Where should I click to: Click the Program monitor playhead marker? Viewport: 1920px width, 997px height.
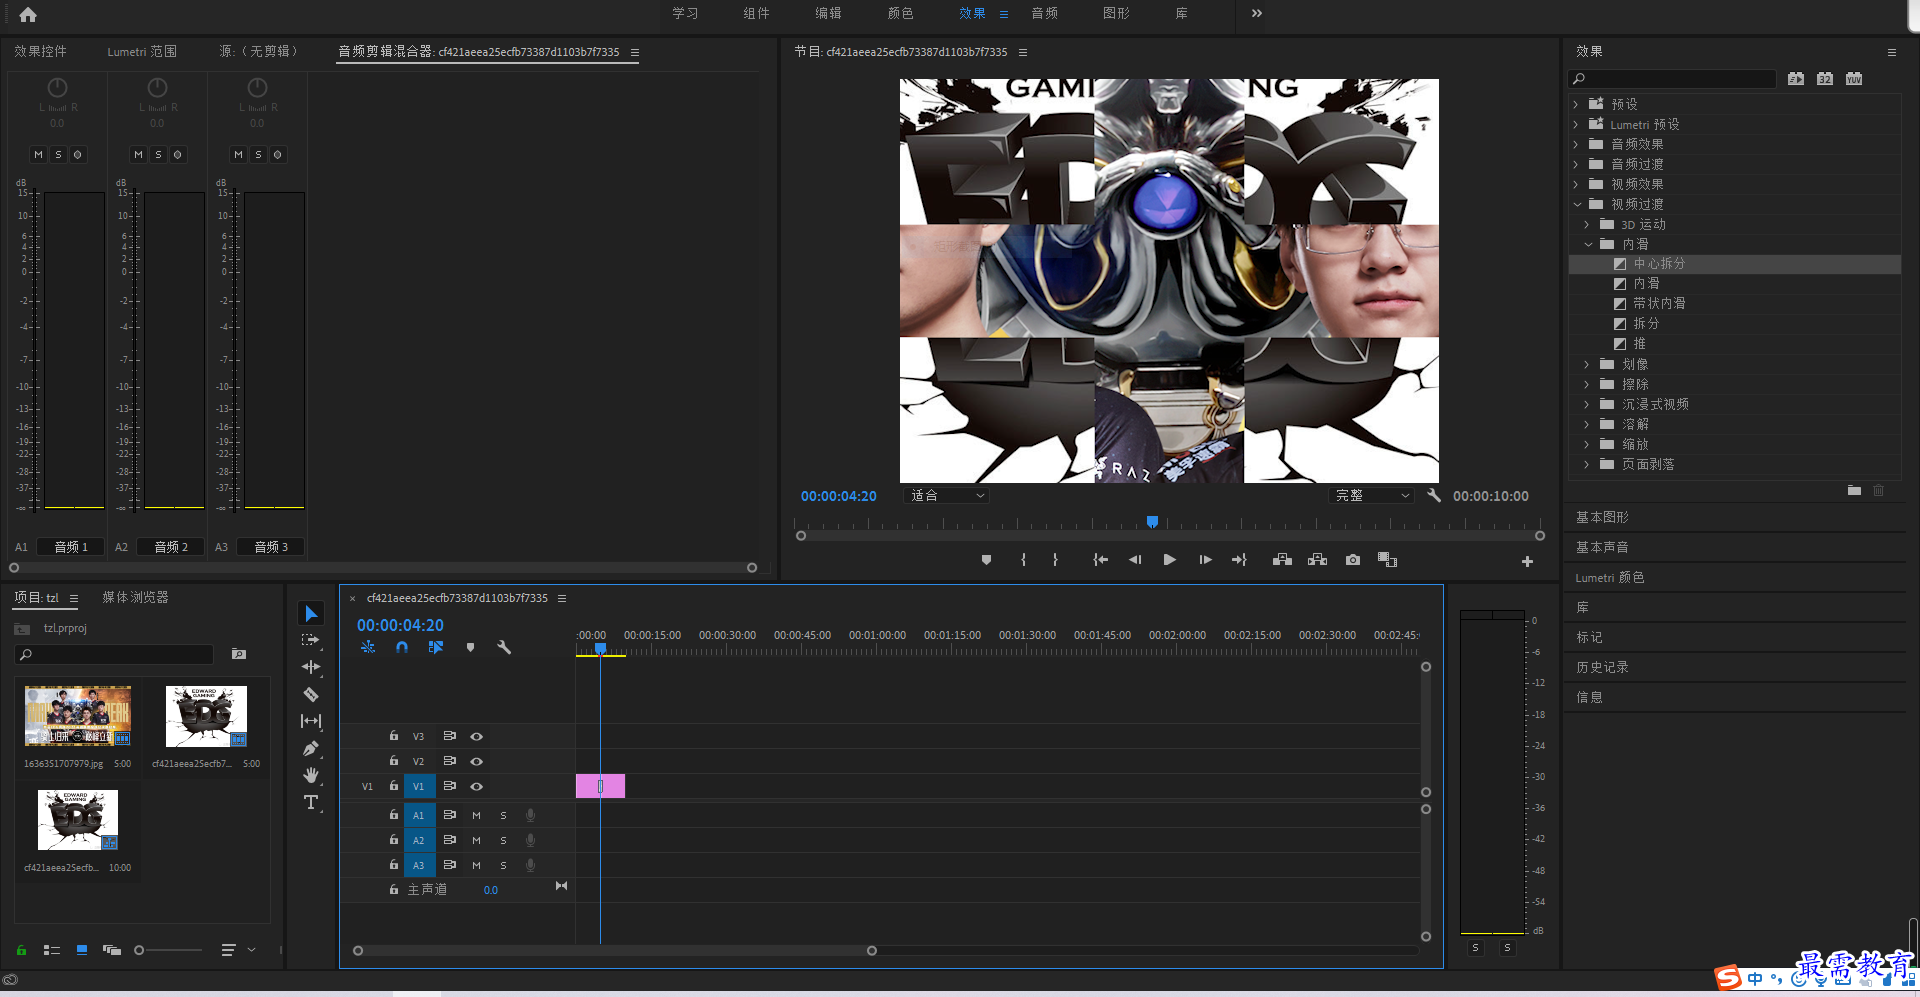click(x=1152, y=521)
